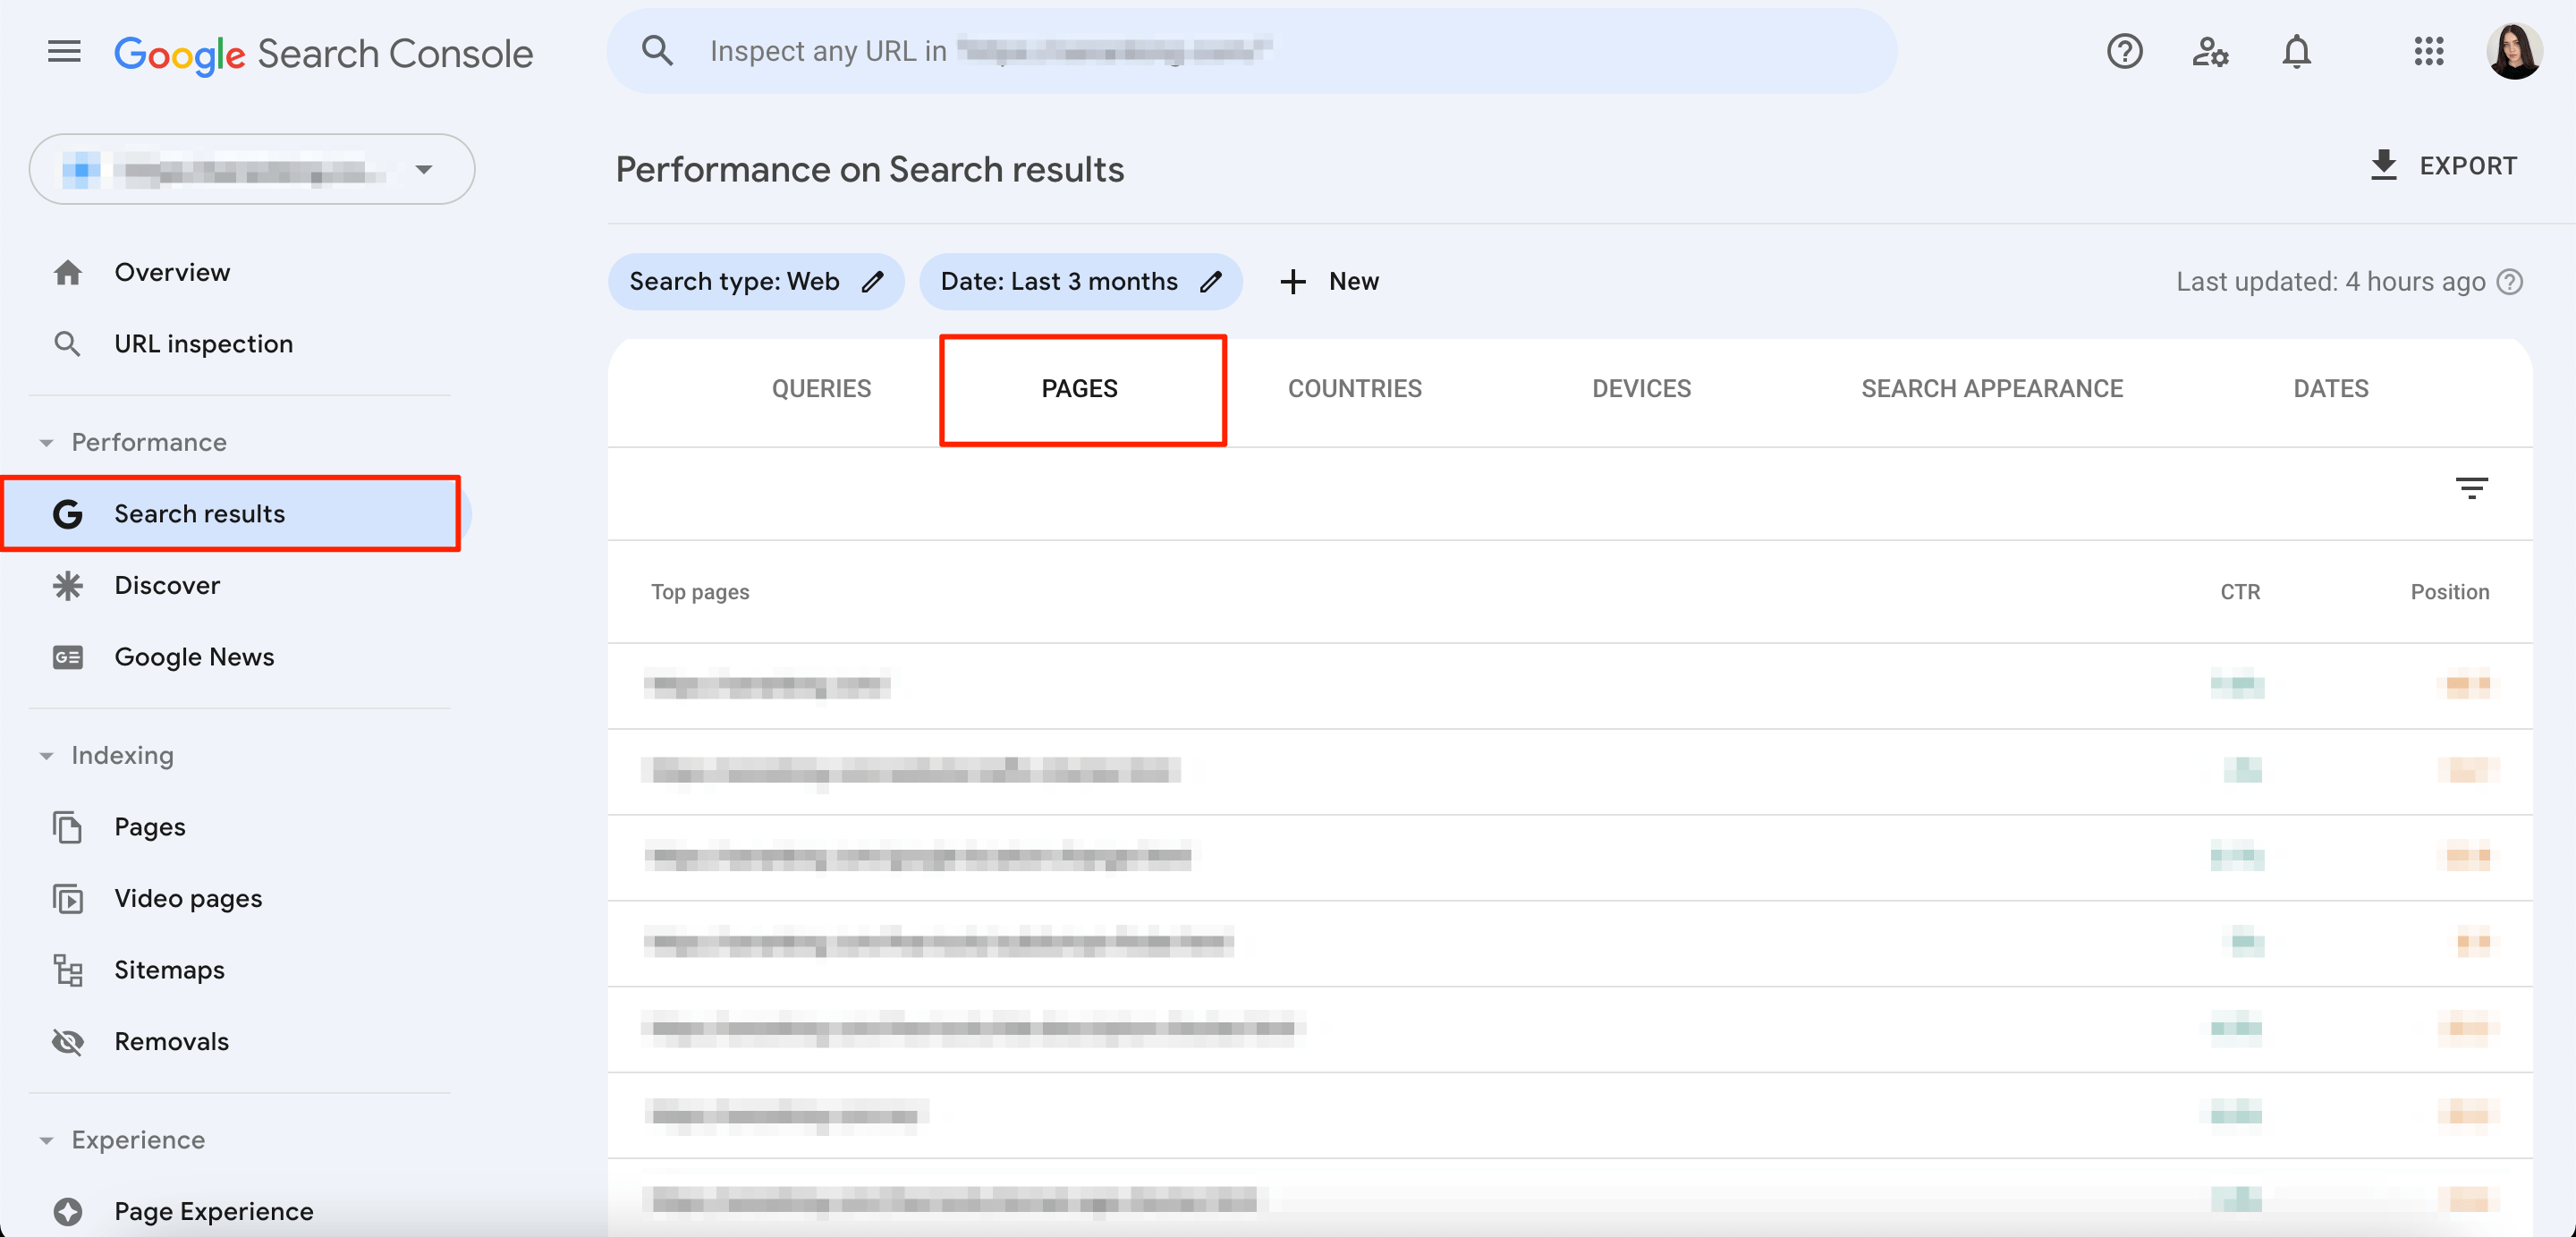Viewport: 2576px width, 1237px height.
Task: Open Google News performance report
Action: pyautogui.click(x=194, y=656)
